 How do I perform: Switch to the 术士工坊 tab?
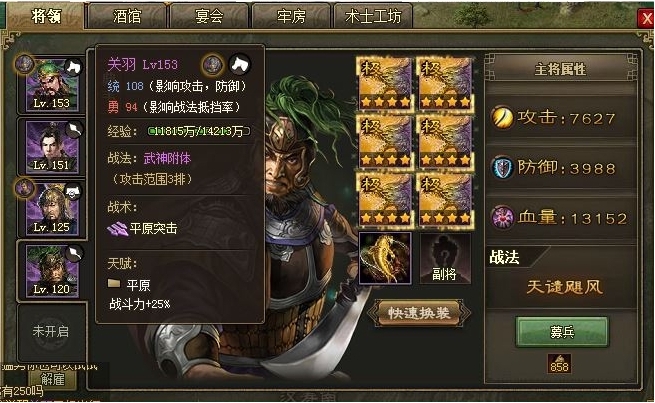373,16
